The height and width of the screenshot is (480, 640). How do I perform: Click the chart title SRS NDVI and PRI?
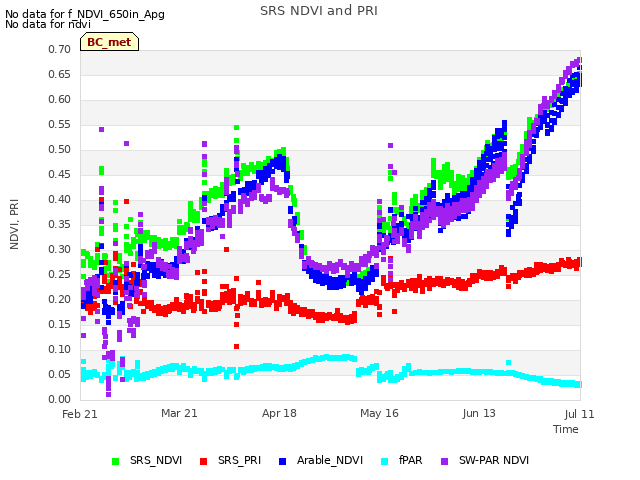click(x=319, y=10)
